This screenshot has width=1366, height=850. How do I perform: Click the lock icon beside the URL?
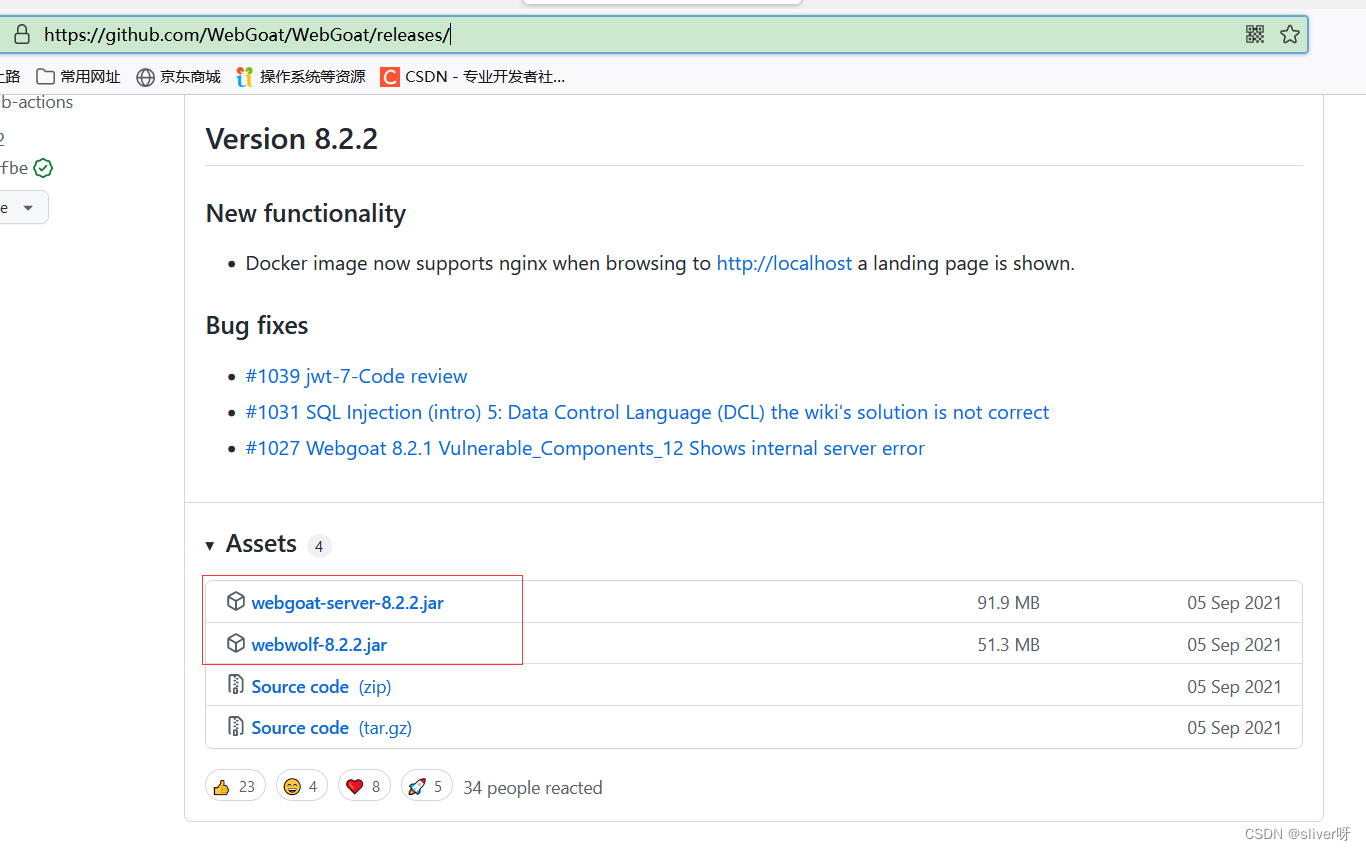coord(21,35)
